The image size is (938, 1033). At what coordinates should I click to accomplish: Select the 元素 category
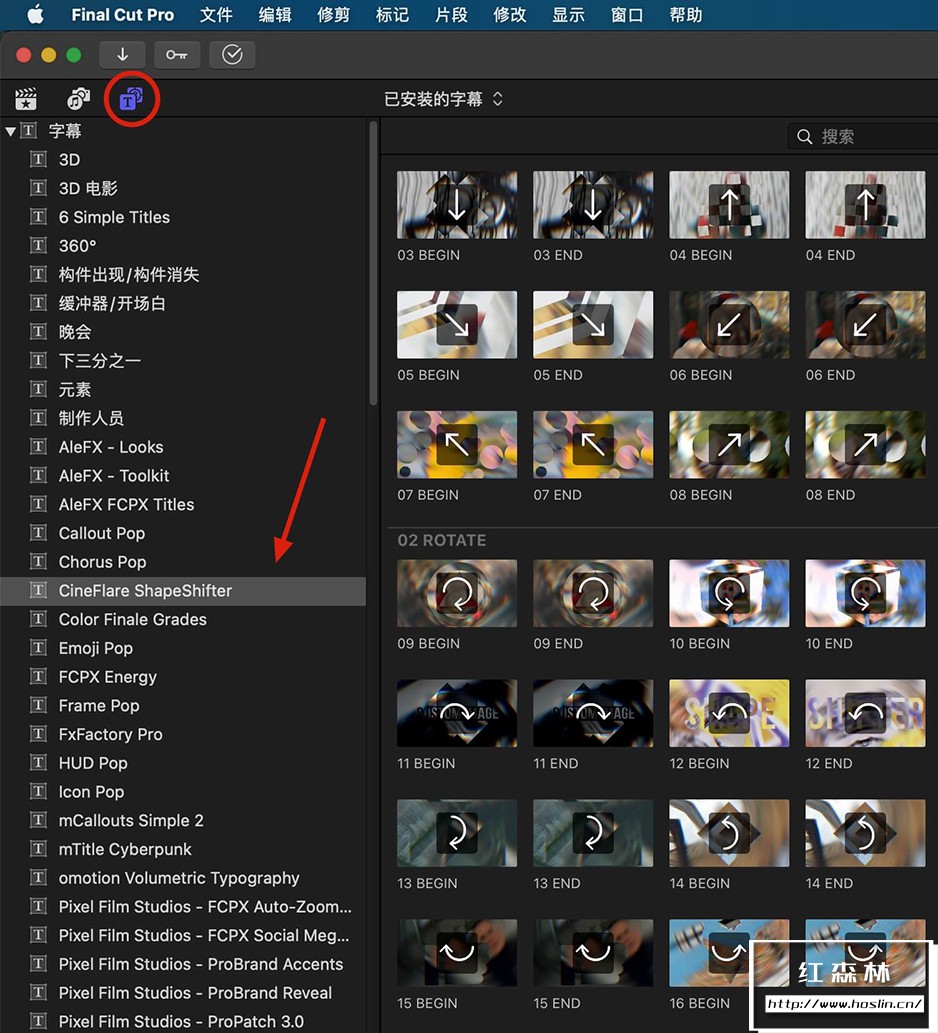[x=183, y=389]
